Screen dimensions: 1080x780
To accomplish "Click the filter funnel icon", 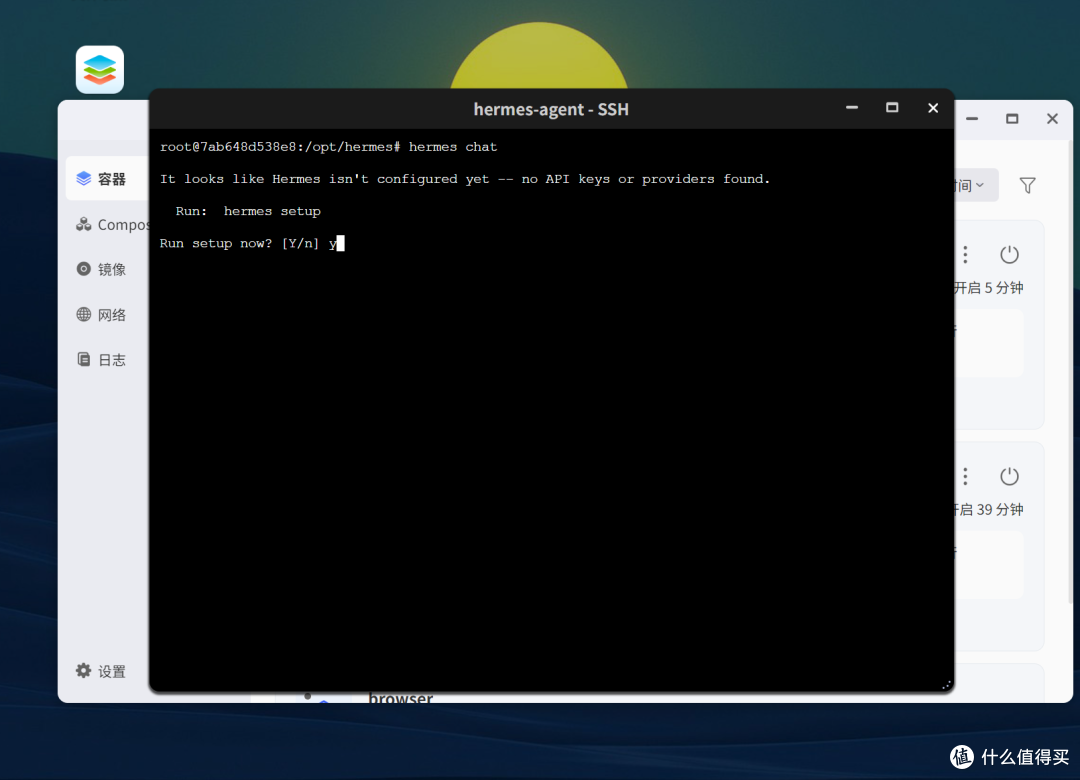I will pos(1028,185).
